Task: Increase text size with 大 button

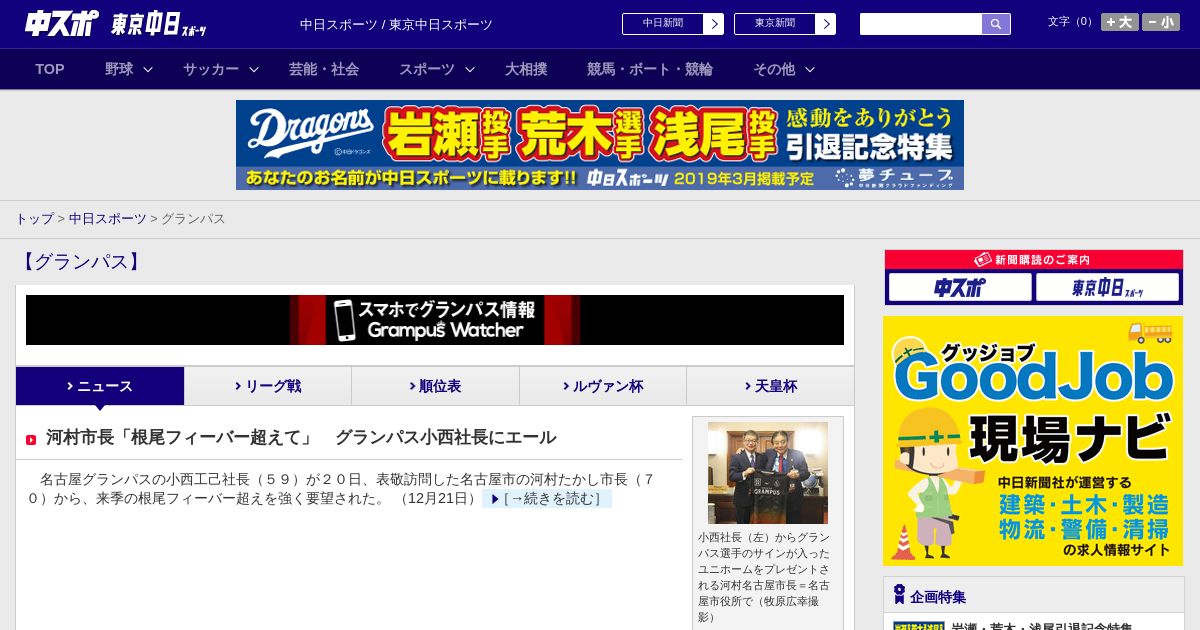Action: (1120, 22)
